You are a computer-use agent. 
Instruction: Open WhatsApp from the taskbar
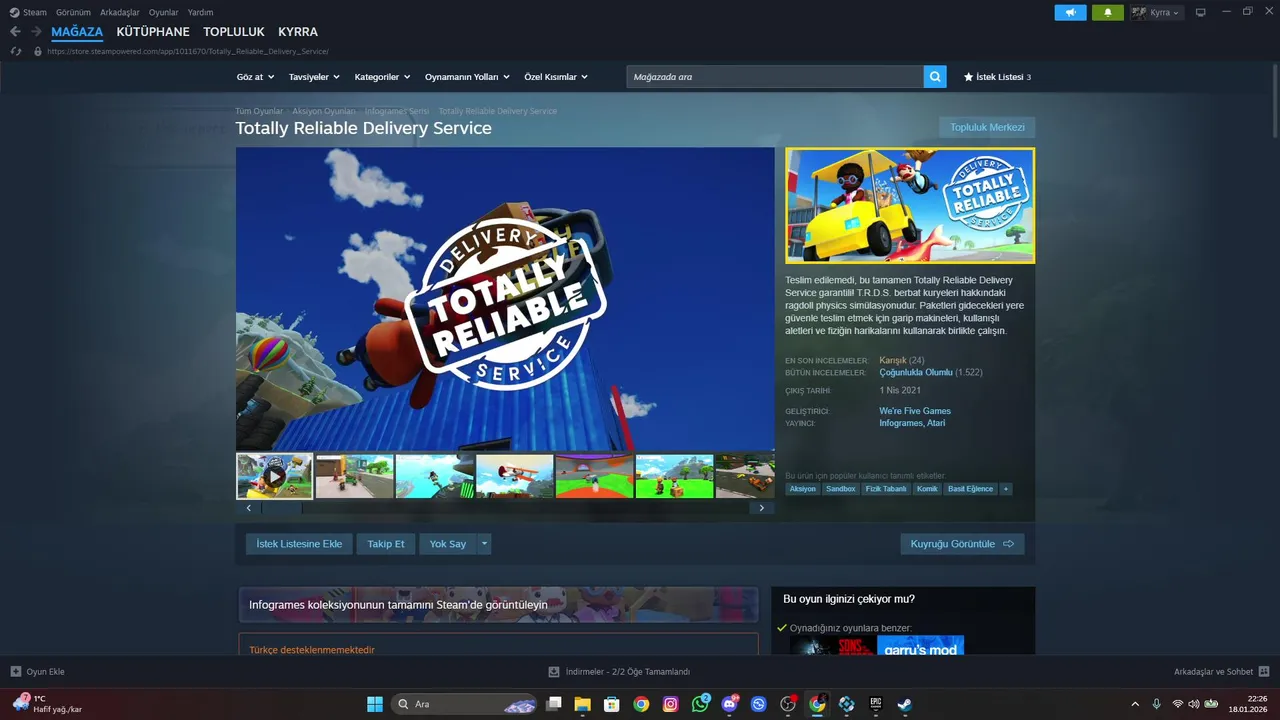[x=700, y=704]
